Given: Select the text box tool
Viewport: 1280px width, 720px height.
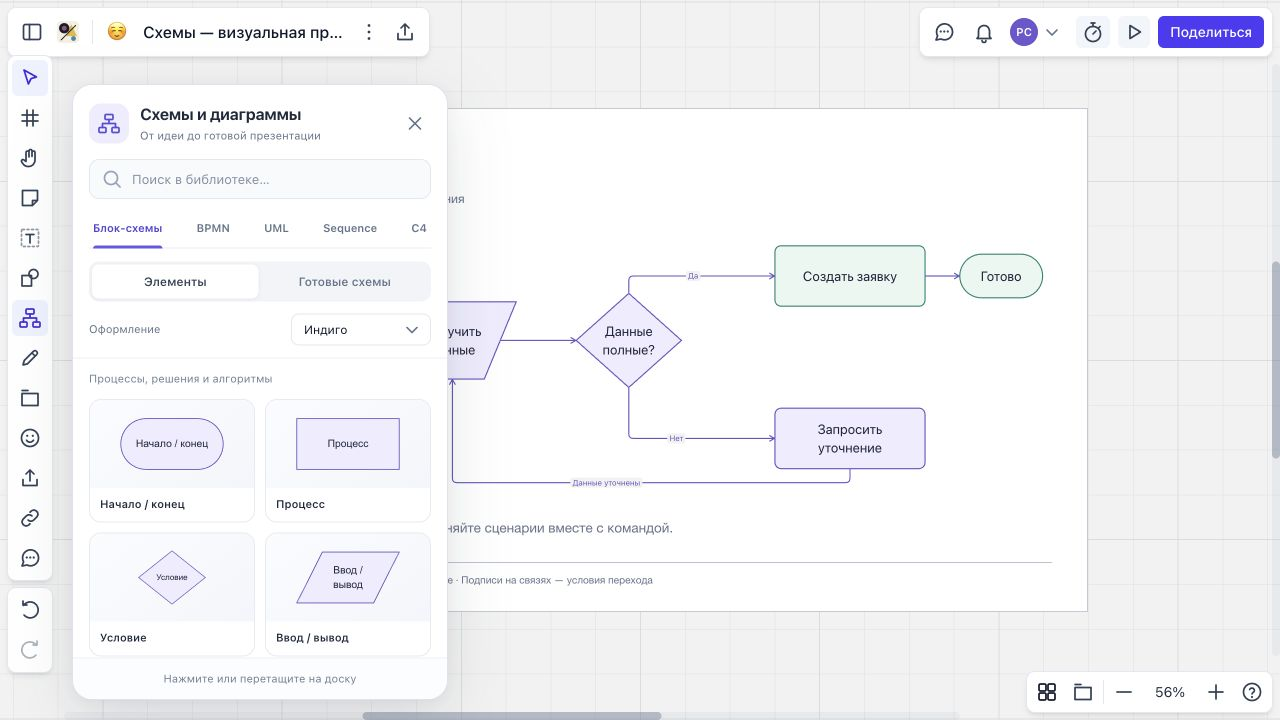Looking at the screenshot, I should click(x=30, y=238).
